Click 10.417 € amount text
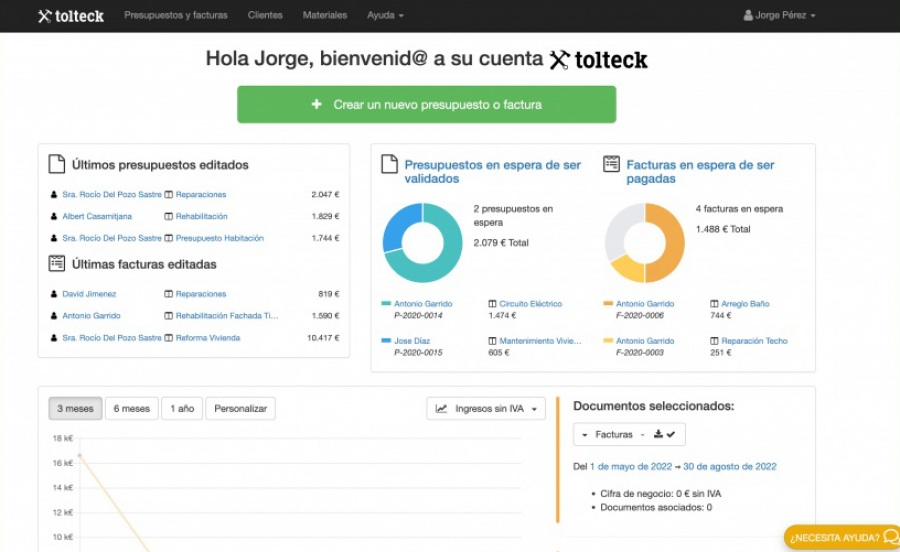Viewport: 900px width, 552px height. pos(323,338)
